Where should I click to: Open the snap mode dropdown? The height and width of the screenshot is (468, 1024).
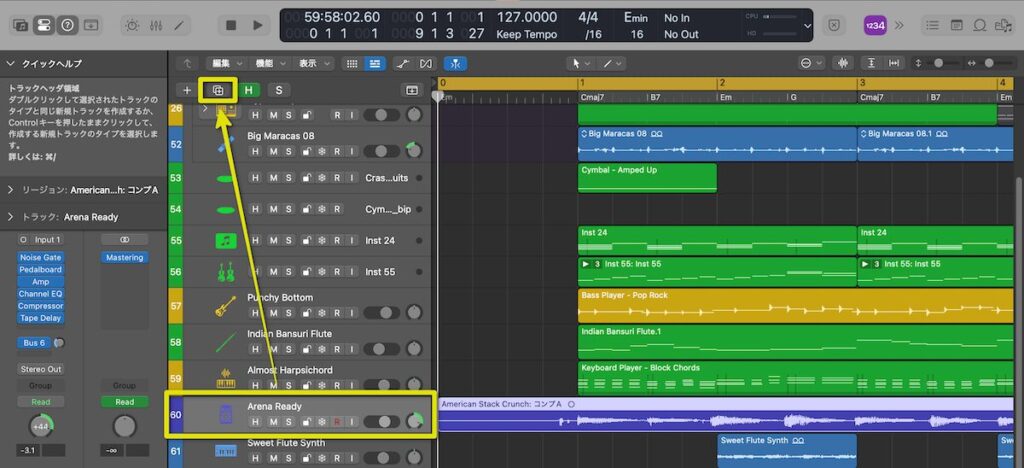coord(810,63)
